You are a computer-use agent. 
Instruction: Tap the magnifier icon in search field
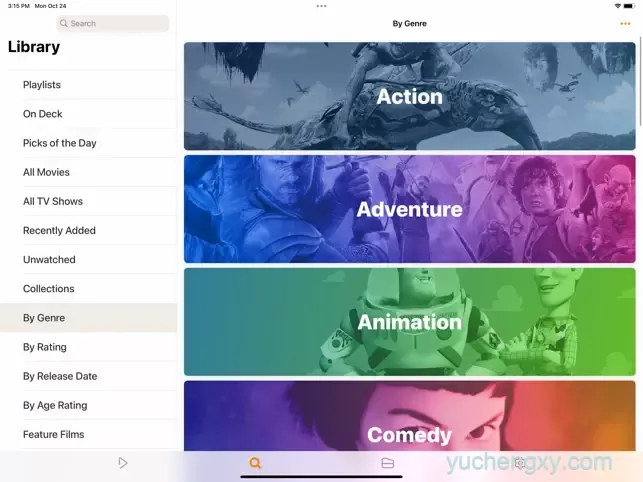(x=64, y=23)
